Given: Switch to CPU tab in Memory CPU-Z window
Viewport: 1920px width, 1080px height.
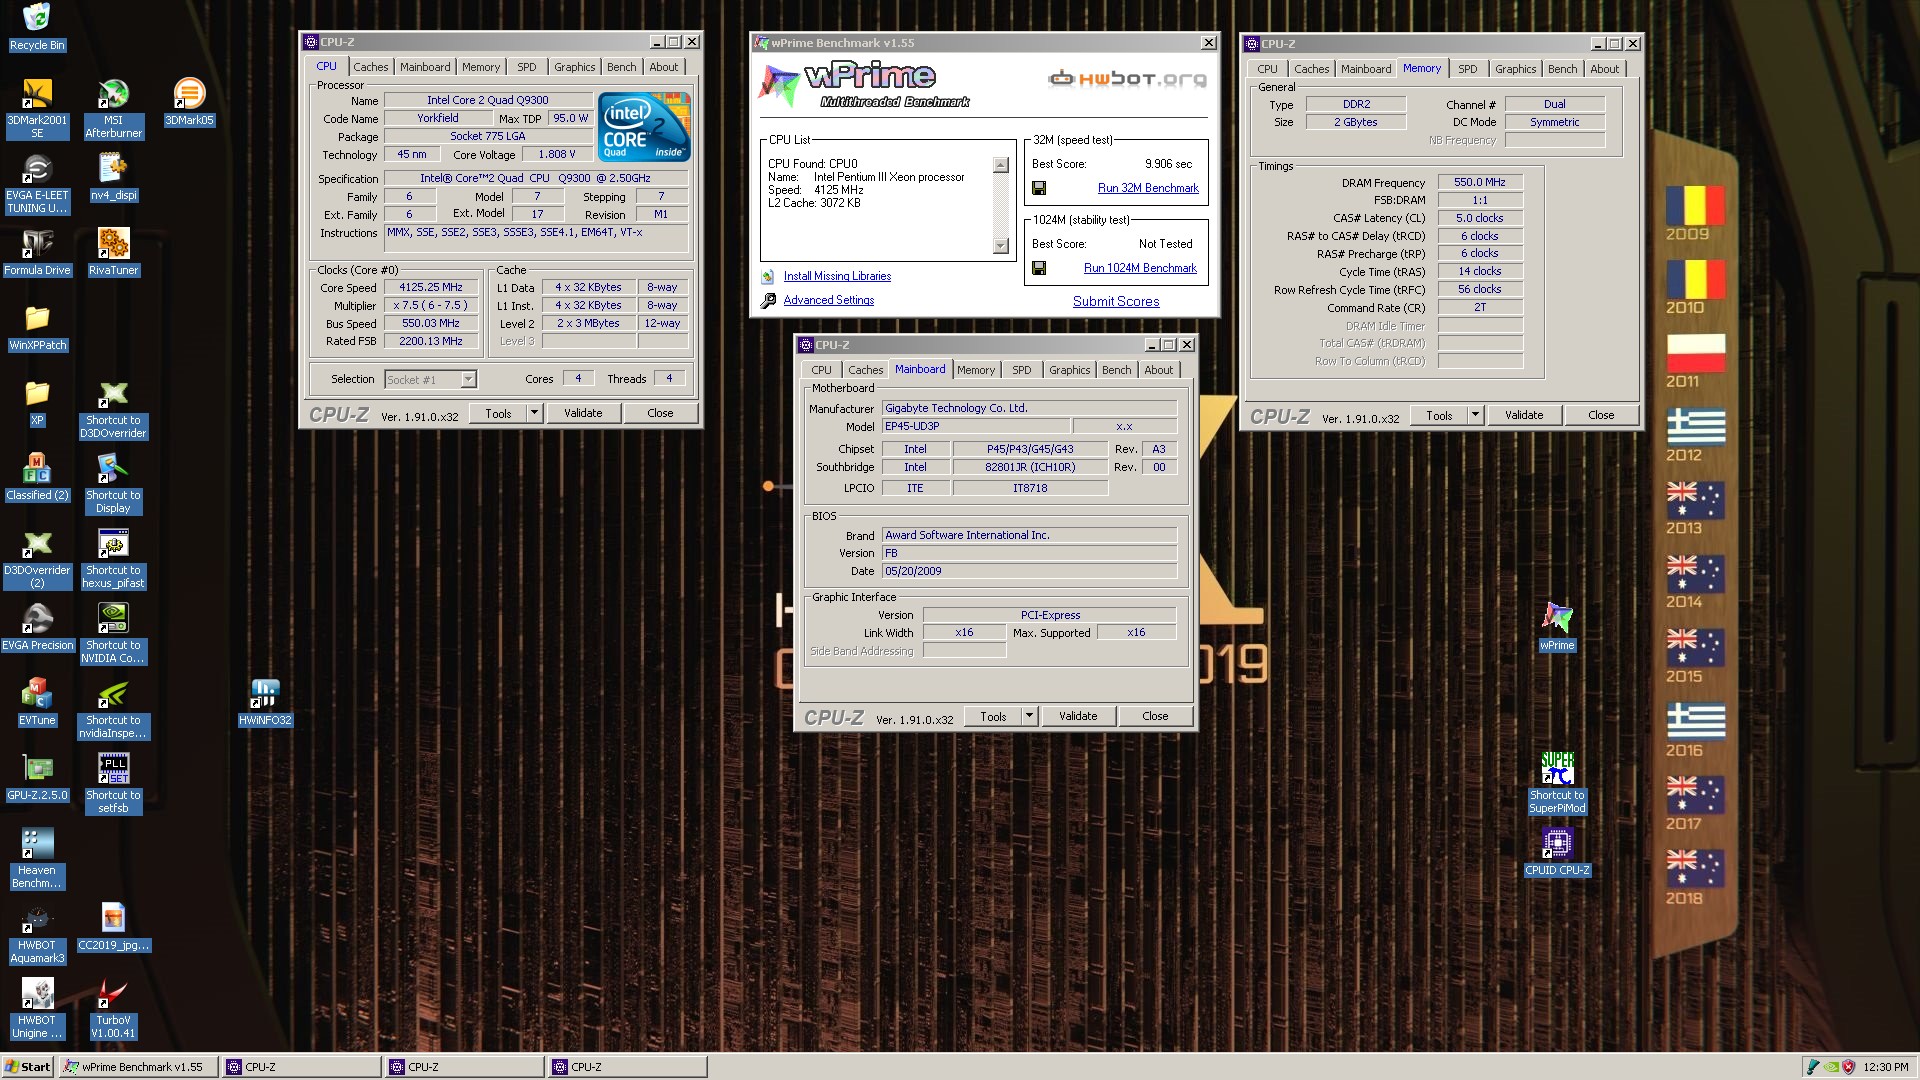Looking at the screenshot, I should click(1267, 69).
